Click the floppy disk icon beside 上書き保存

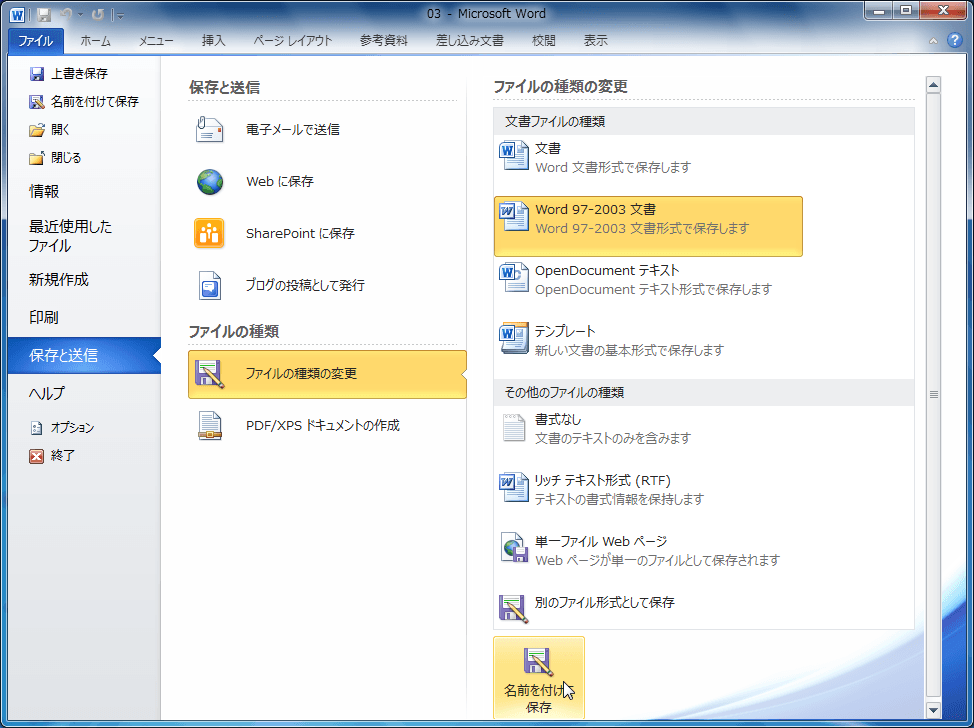pos(37,74)
